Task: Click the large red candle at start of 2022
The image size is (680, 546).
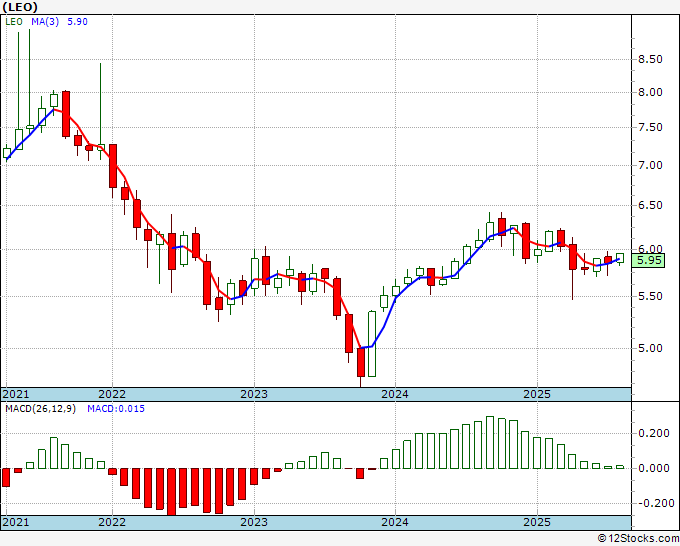Action: point(113,166)
